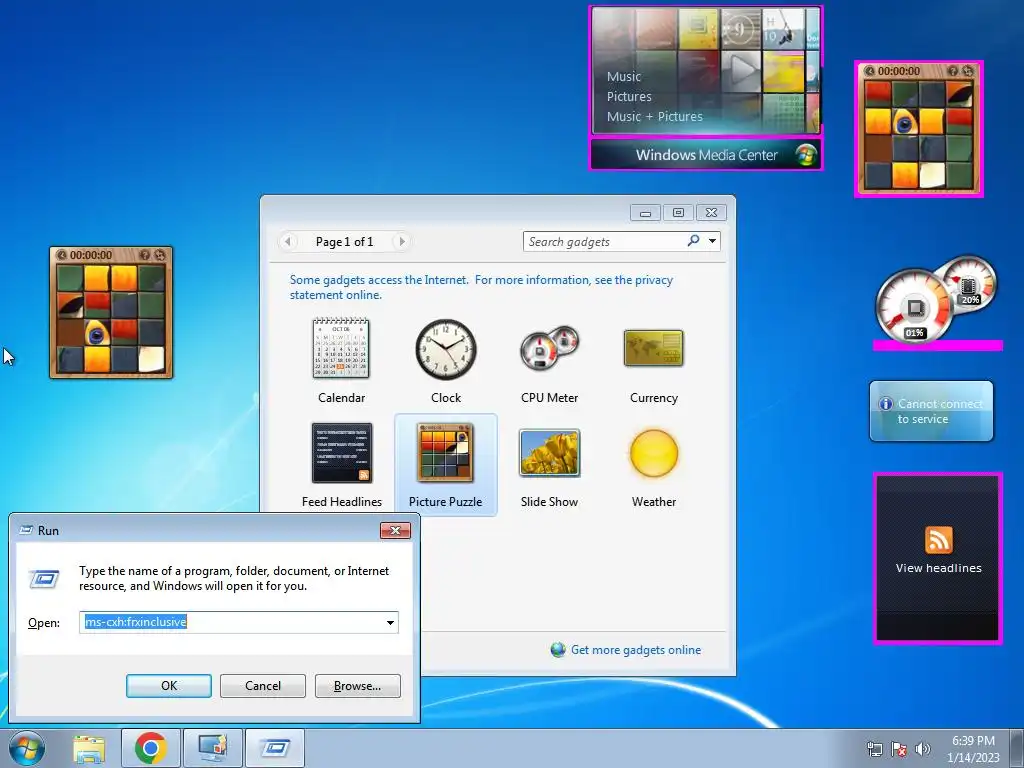Click Cannot connect to service weather gadget

click(931, 411)
